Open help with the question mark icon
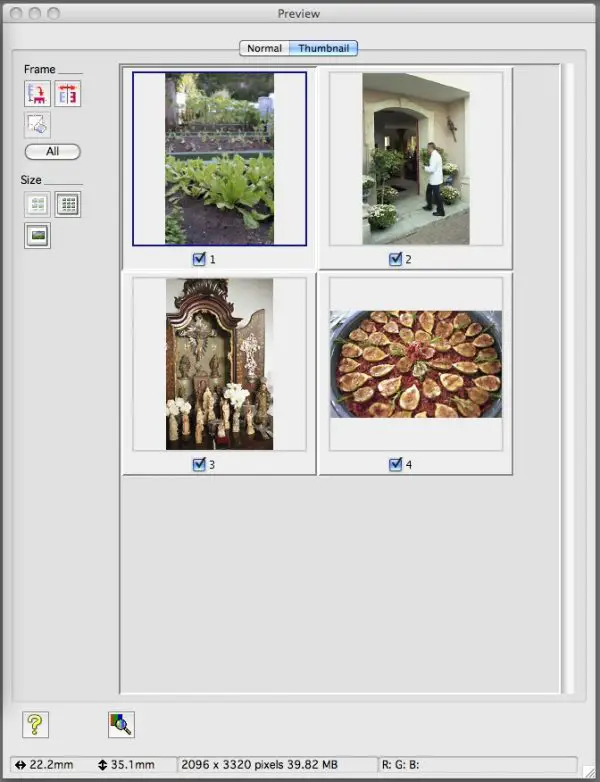Image resolution: width=600 pixels, height=782 pixels. [35, 724]
